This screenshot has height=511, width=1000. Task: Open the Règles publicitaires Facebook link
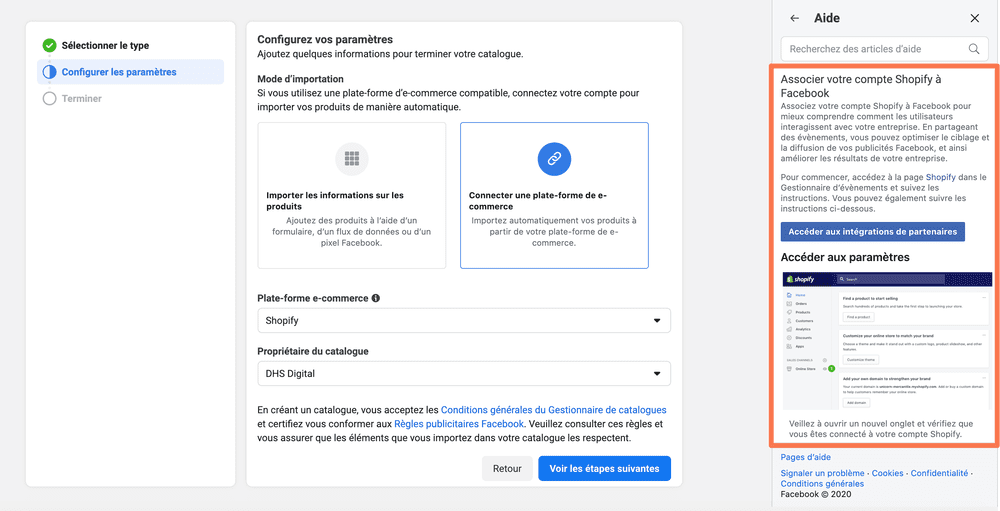point(459,424)
